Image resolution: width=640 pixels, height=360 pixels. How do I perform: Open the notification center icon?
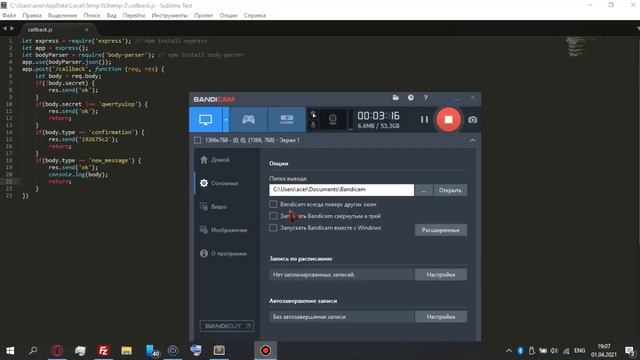coord(629,351)
